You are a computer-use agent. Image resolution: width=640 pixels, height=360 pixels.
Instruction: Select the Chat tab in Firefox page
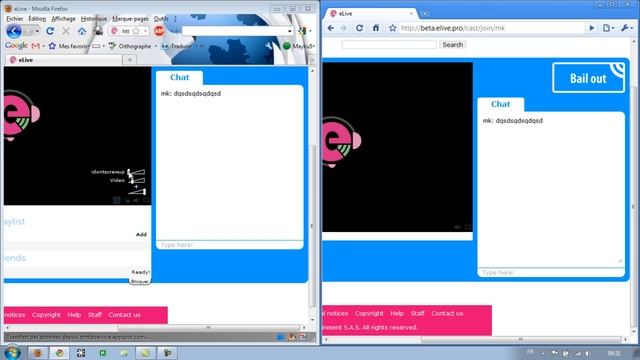pyautogui.click(x=180, y=77)
